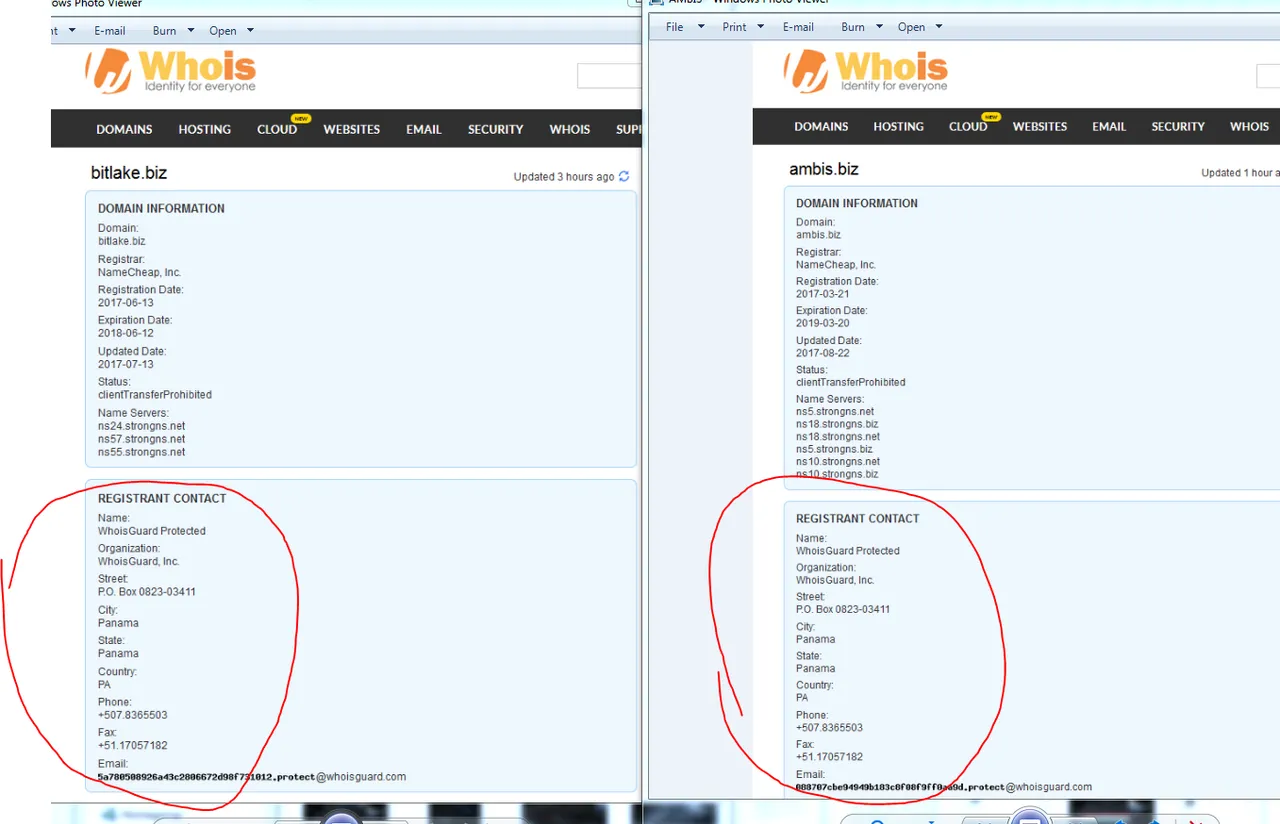Screen dimensions: 1280x824
Task: Click expiration date 2019-03-20
Action: tap(824, 323)
